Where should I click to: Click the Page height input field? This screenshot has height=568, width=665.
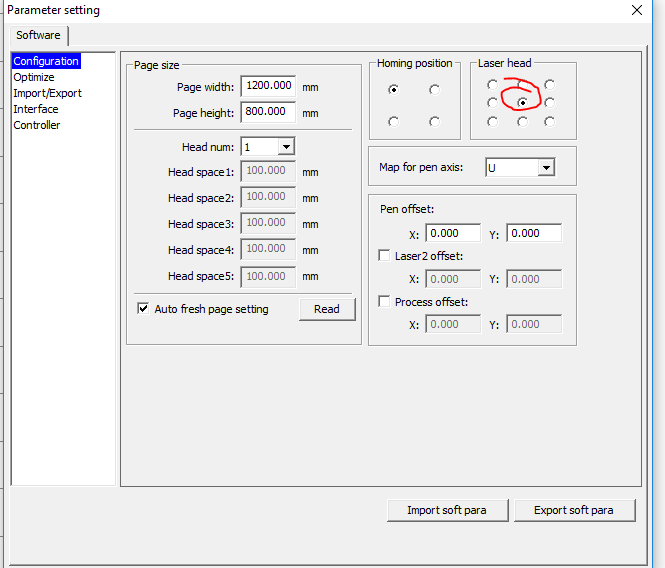pos(268,113)
